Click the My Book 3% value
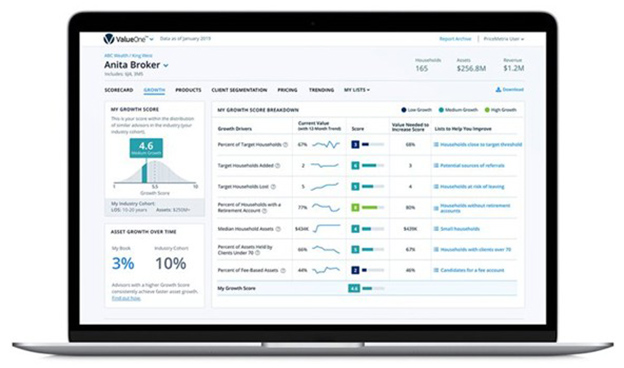The height and width of the screenshot is (368, 624). pyautogui.click(x=123, y=263)
